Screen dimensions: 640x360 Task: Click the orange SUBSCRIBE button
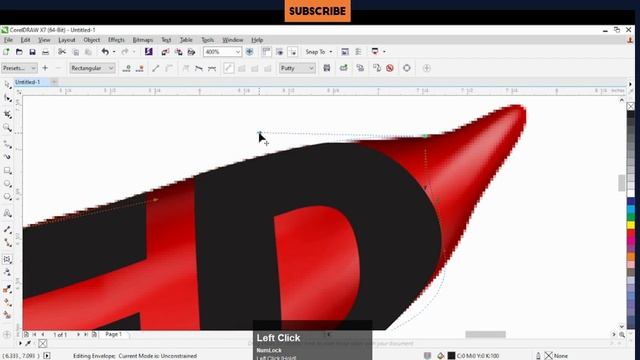317,11
